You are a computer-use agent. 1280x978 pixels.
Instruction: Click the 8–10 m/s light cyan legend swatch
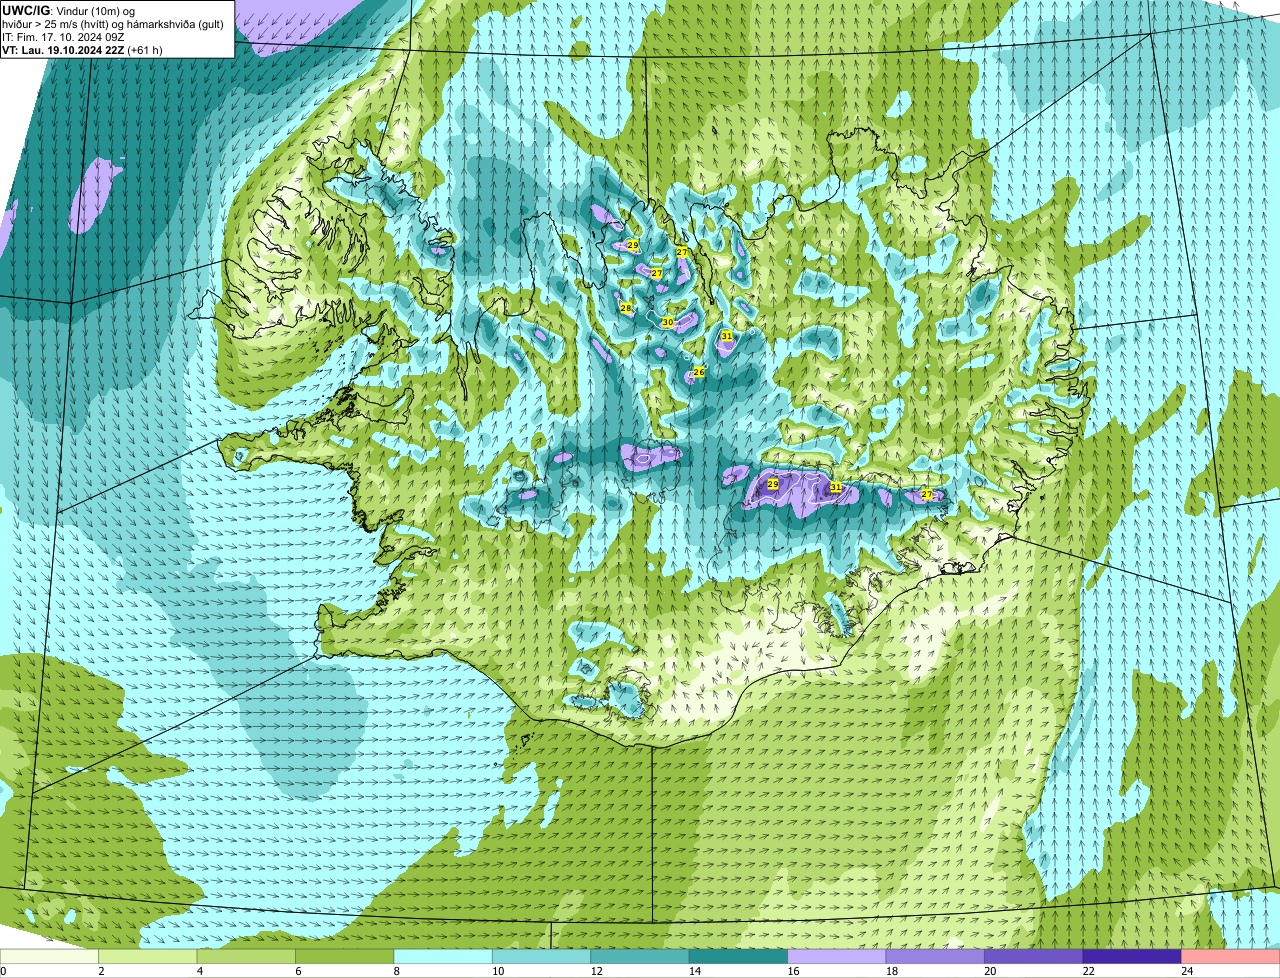[443, 956]
